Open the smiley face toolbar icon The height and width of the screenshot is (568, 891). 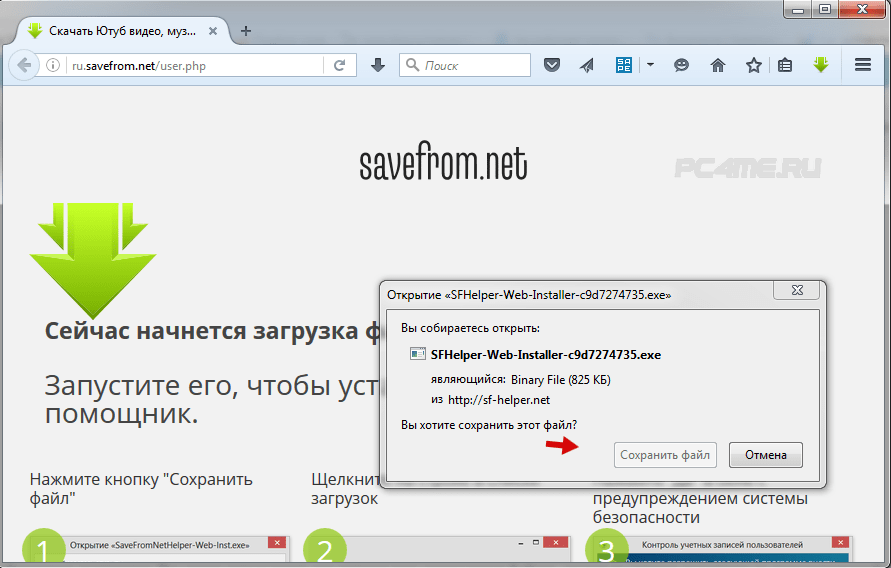682,65
